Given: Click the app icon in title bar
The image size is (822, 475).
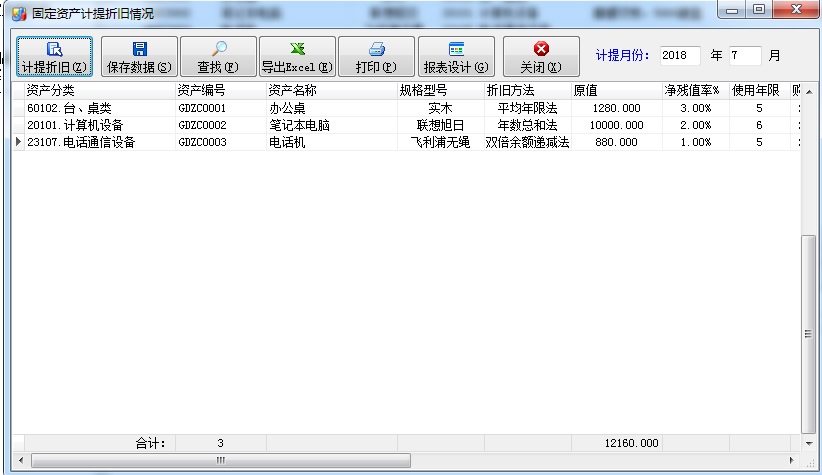Looking at the screenshot, I should click(19, 14).
